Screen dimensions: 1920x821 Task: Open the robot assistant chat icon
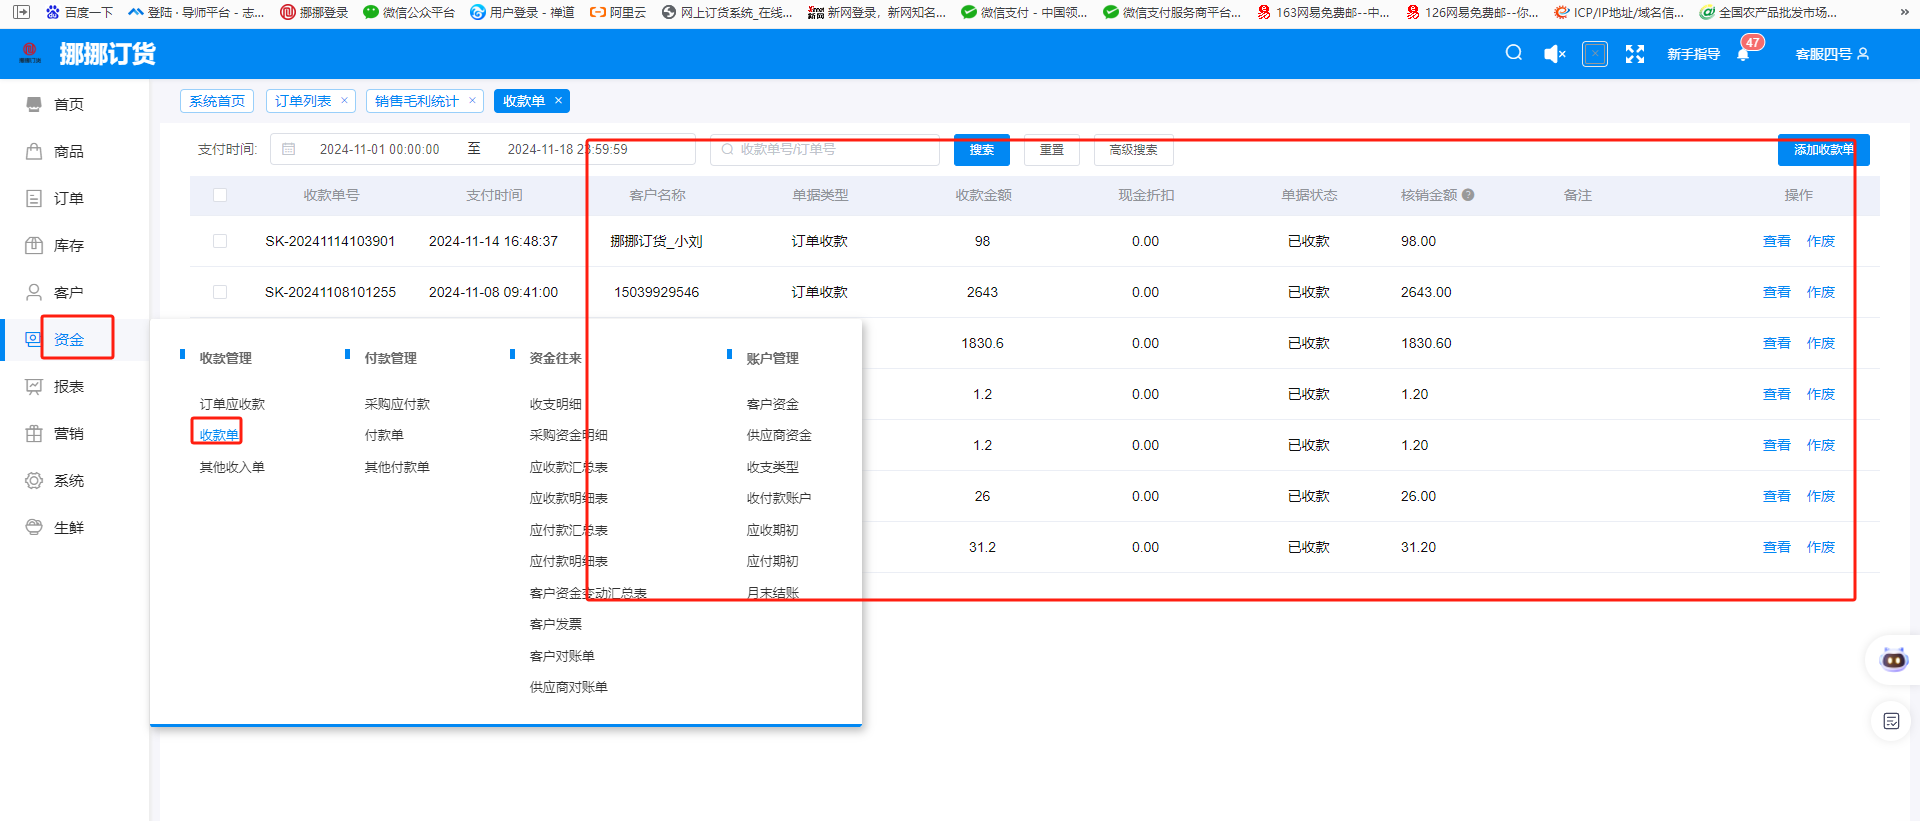(1893, 660)
